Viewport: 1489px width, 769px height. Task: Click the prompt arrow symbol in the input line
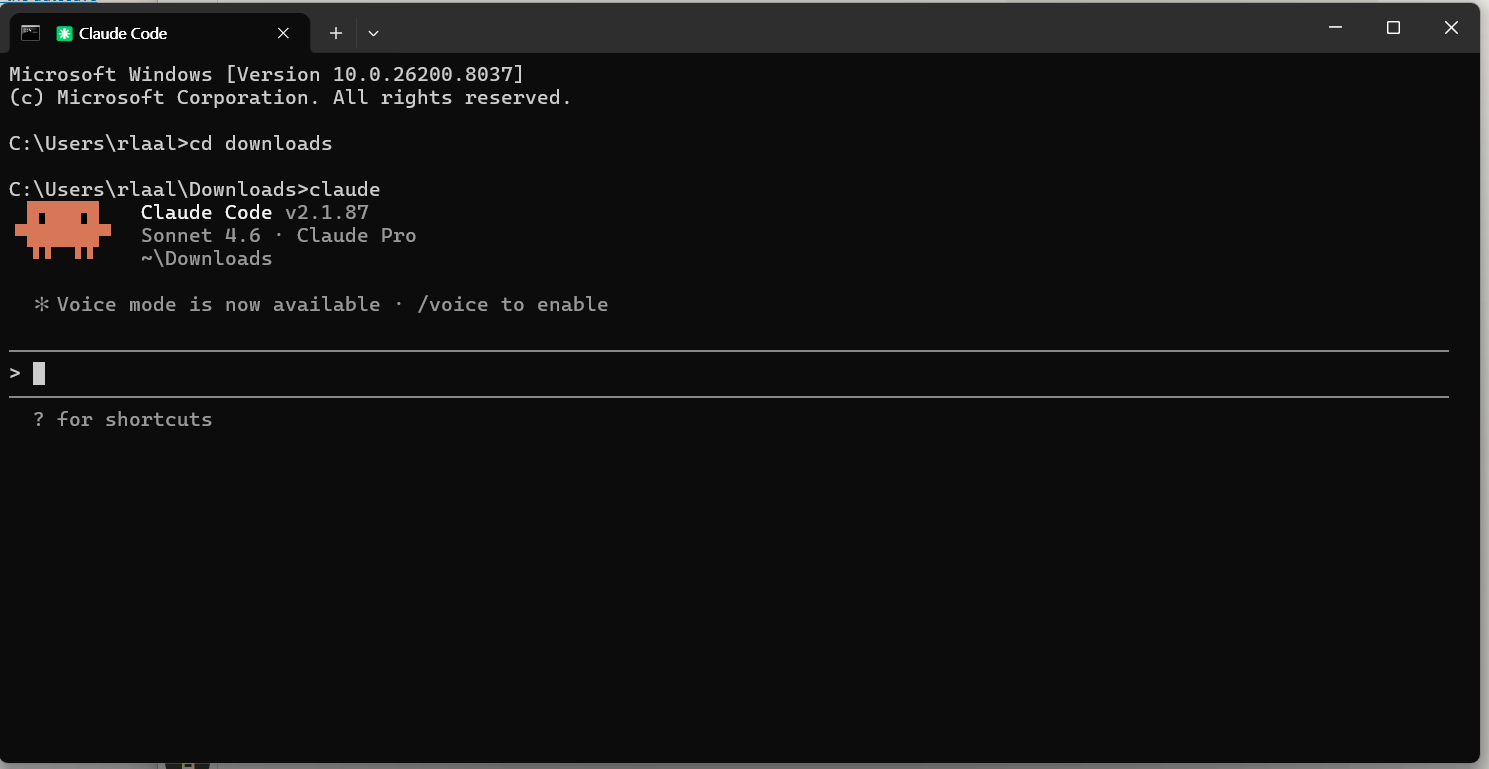15,373
